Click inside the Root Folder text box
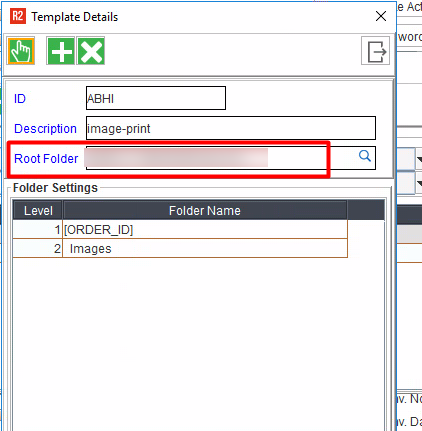This screenshot has width=422, height=431. click(231, 158)
